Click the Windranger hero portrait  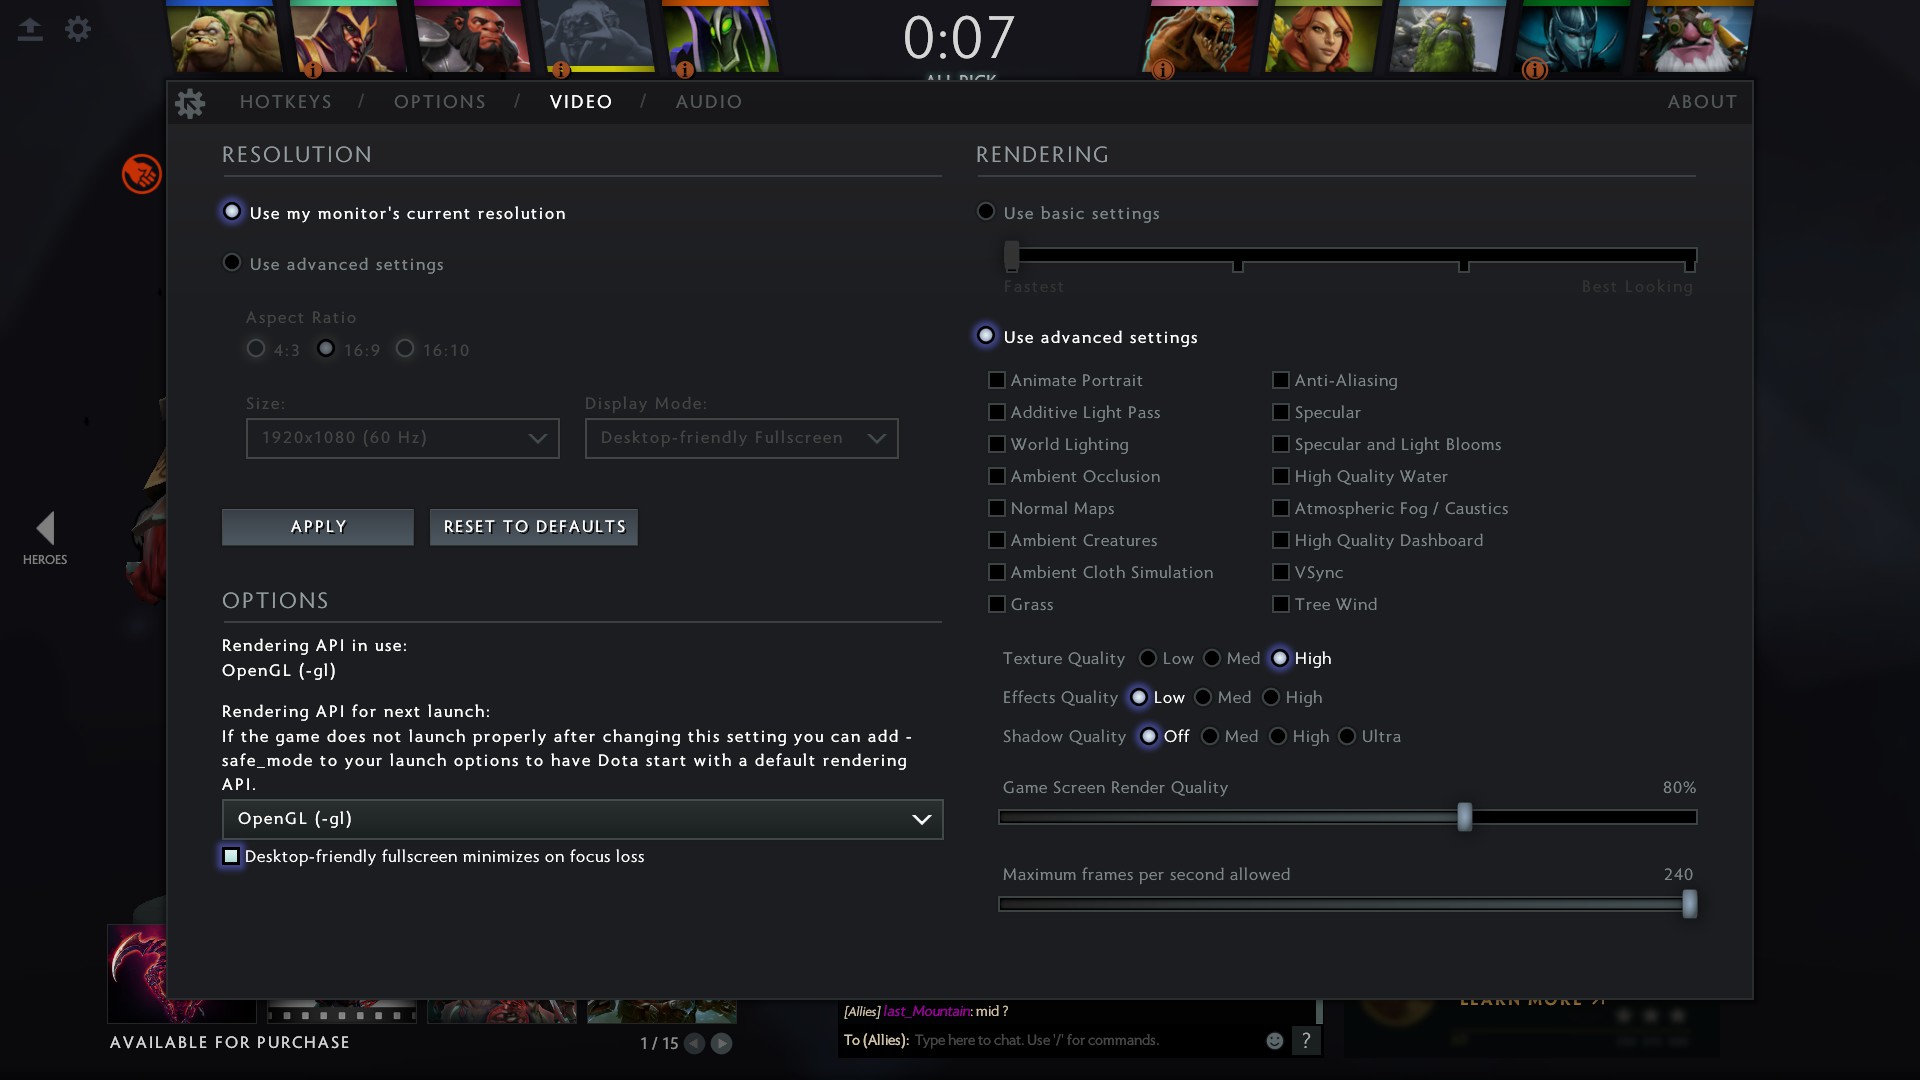(x=1323, y=38)
